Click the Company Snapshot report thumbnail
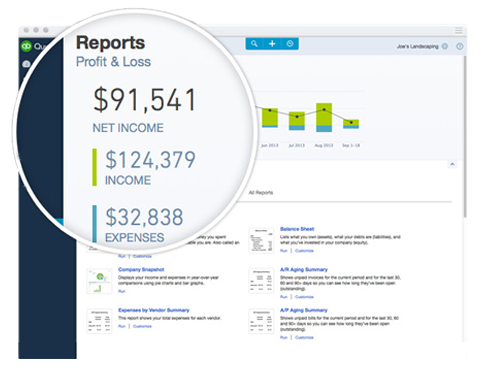 pyautogui.click(x=99, y=281)
